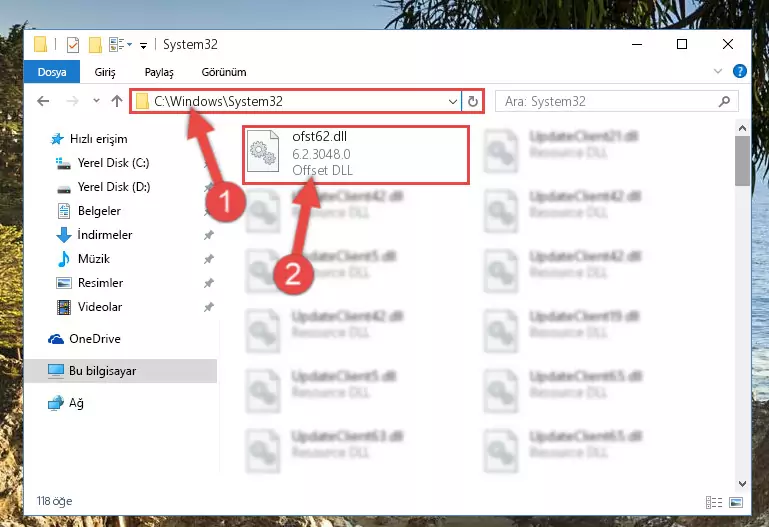The image size is (769, 527).
Task: Click the vertical scrollbar thumb
Action: click(x=742, y=161)
